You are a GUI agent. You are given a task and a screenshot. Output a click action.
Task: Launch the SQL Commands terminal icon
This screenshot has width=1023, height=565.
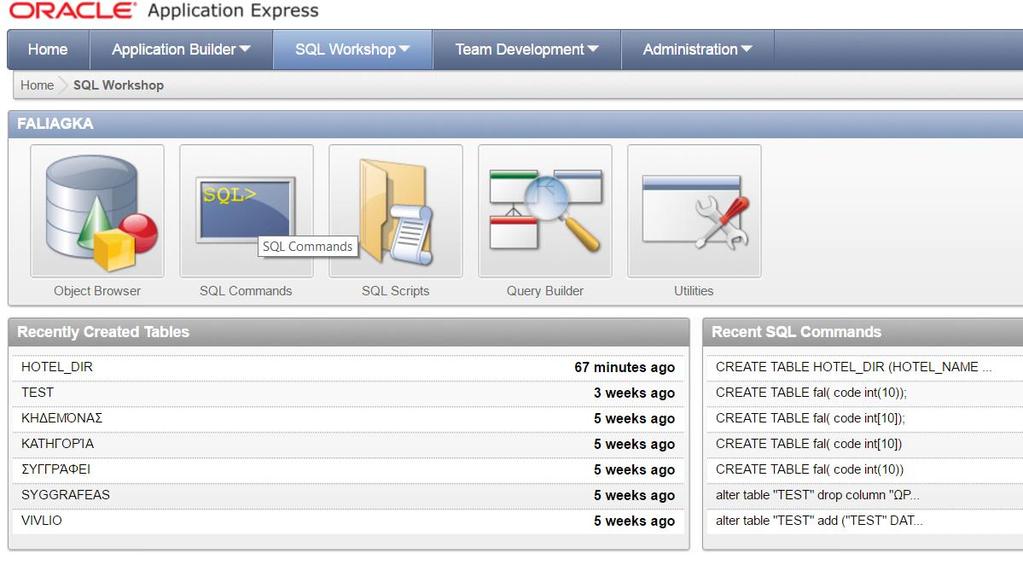click(x=246, y=211)
